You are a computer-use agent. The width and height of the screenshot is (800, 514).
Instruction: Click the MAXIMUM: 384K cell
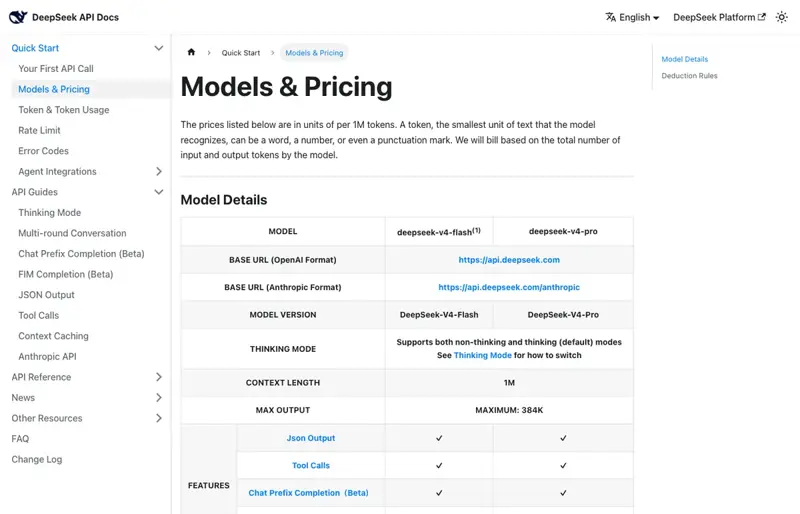(509, 410)
